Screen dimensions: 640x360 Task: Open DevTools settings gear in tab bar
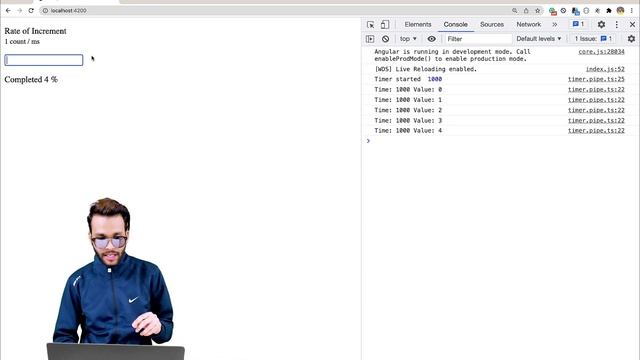(x=601, y=24)
